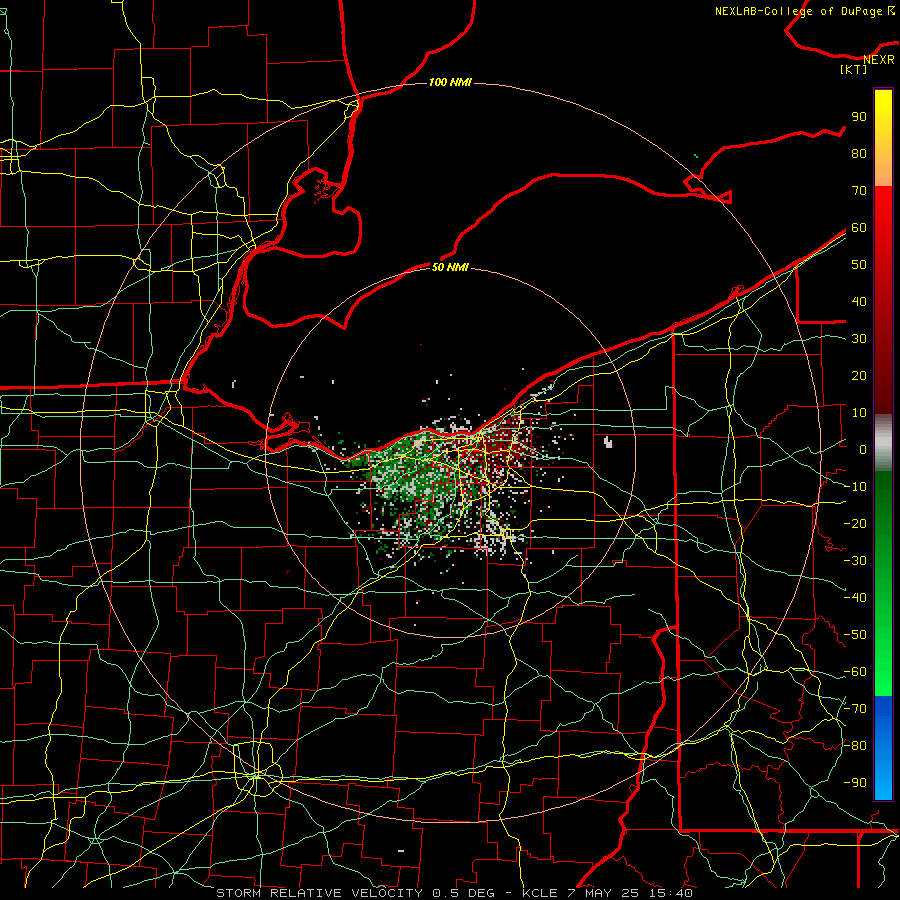Pick the yellow top segment of color bar

pyautogui.click(x=883, y=138)
